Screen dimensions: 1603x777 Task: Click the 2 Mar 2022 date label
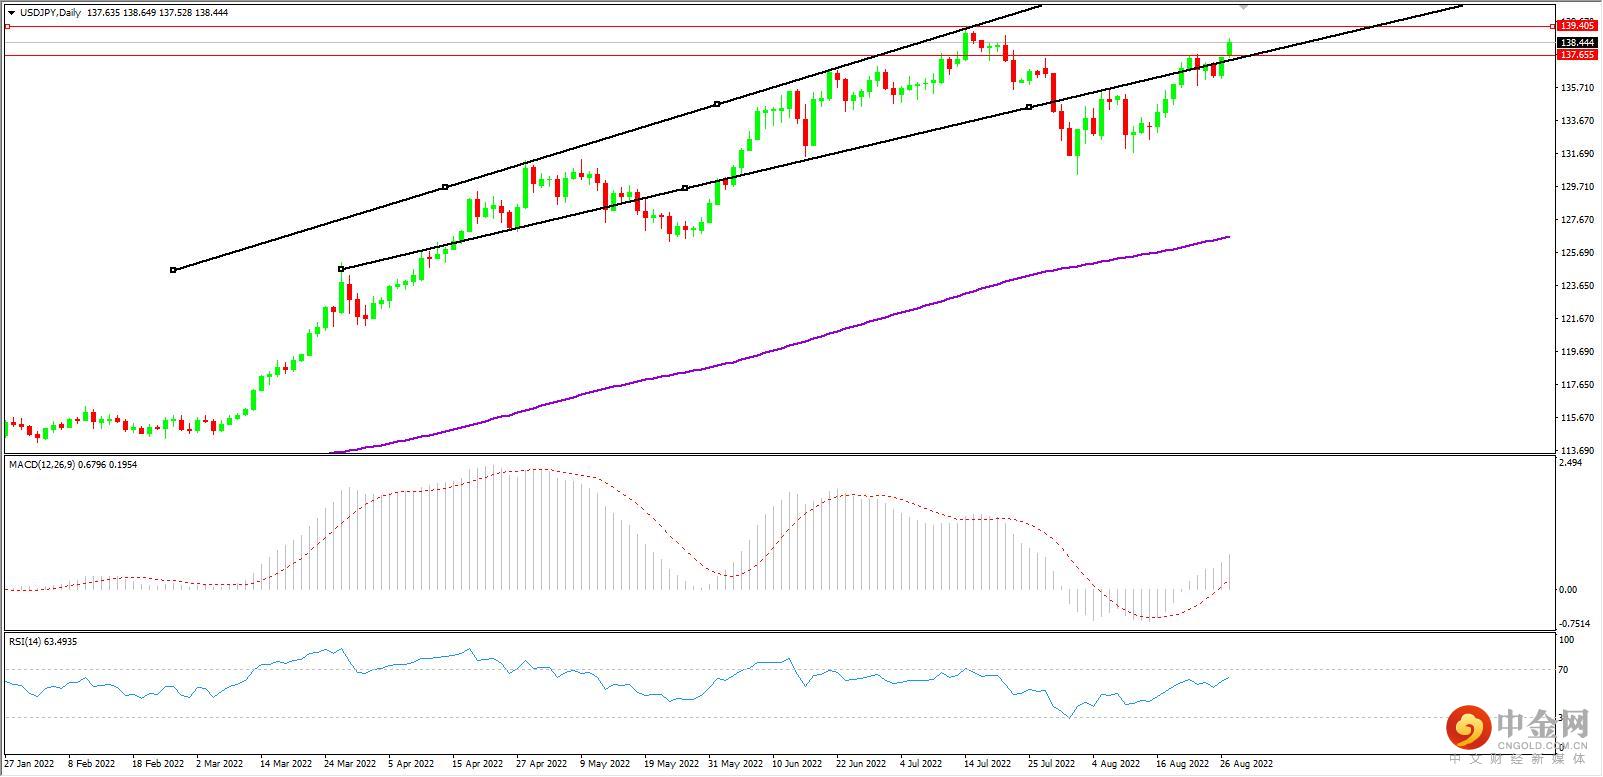click(220, 763)
